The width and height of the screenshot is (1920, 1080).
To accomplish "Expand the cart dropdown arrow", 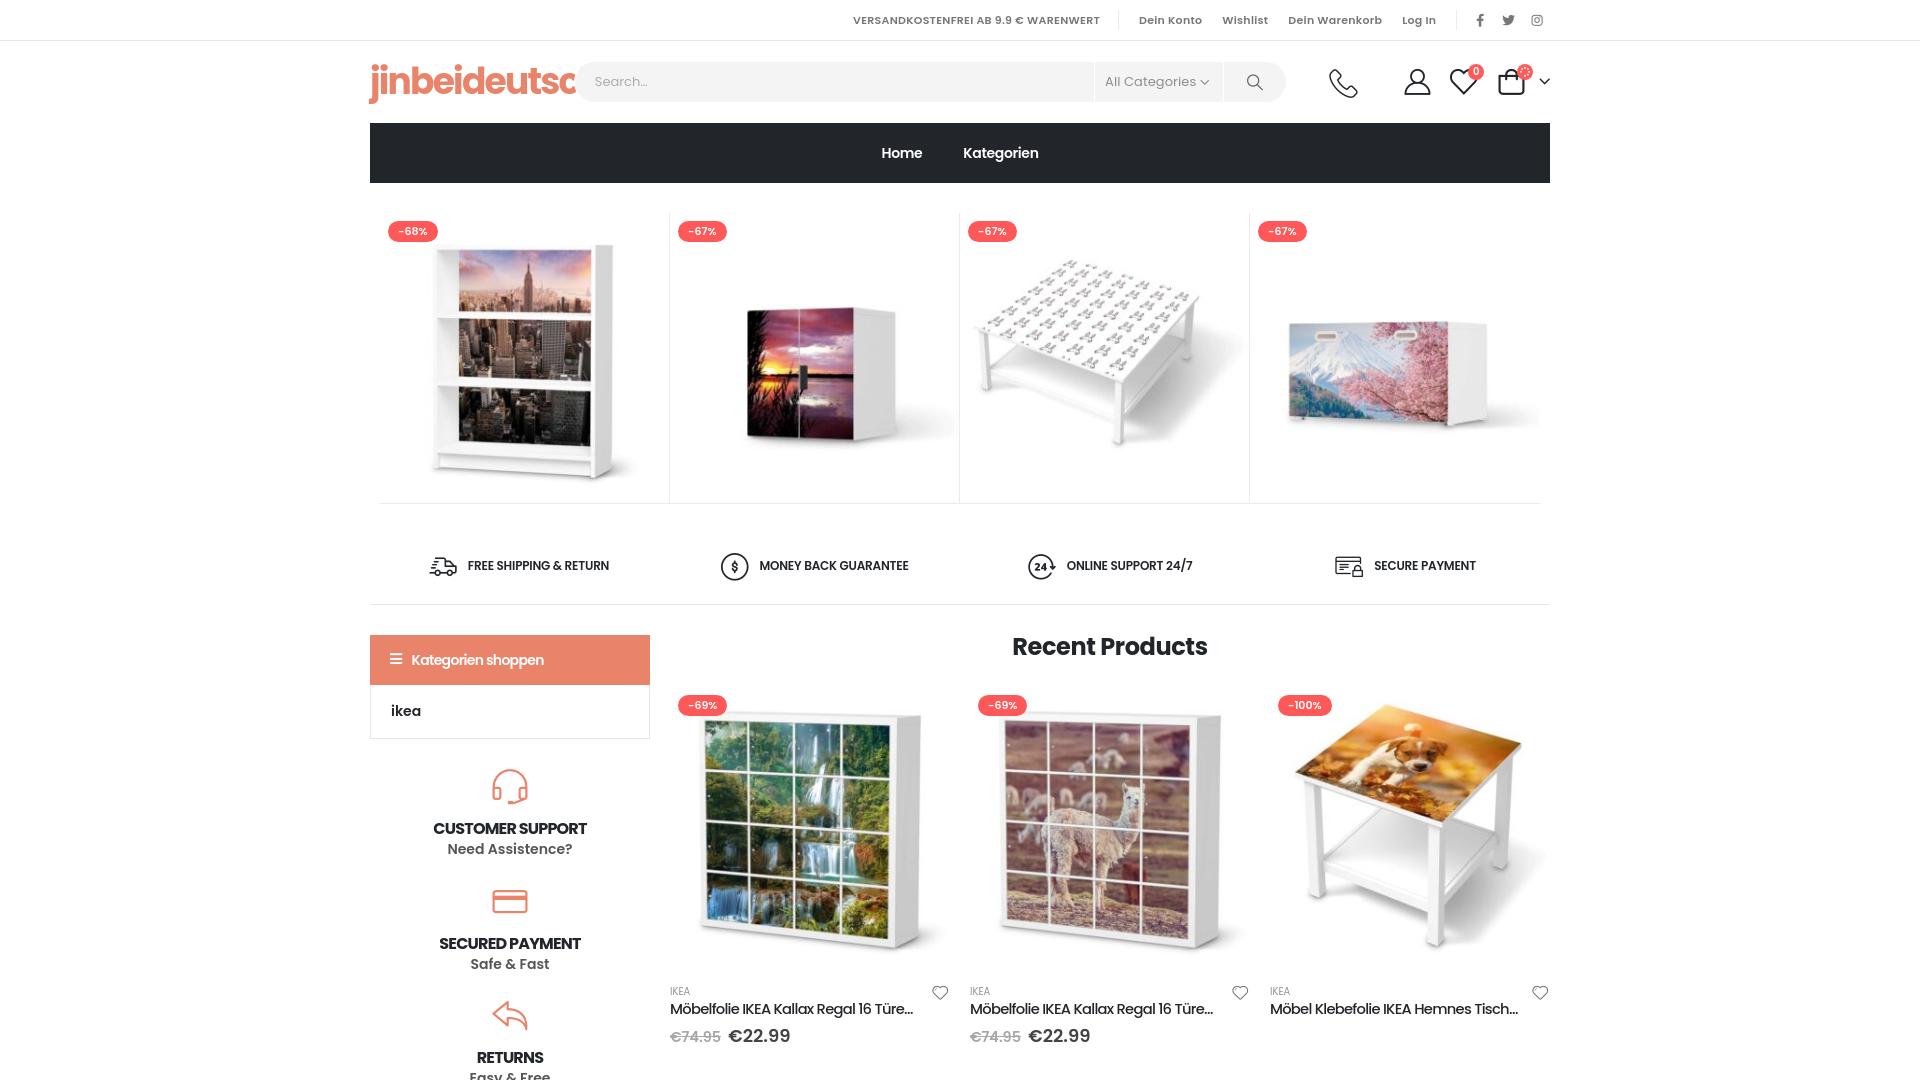I will click(1544, 82).
